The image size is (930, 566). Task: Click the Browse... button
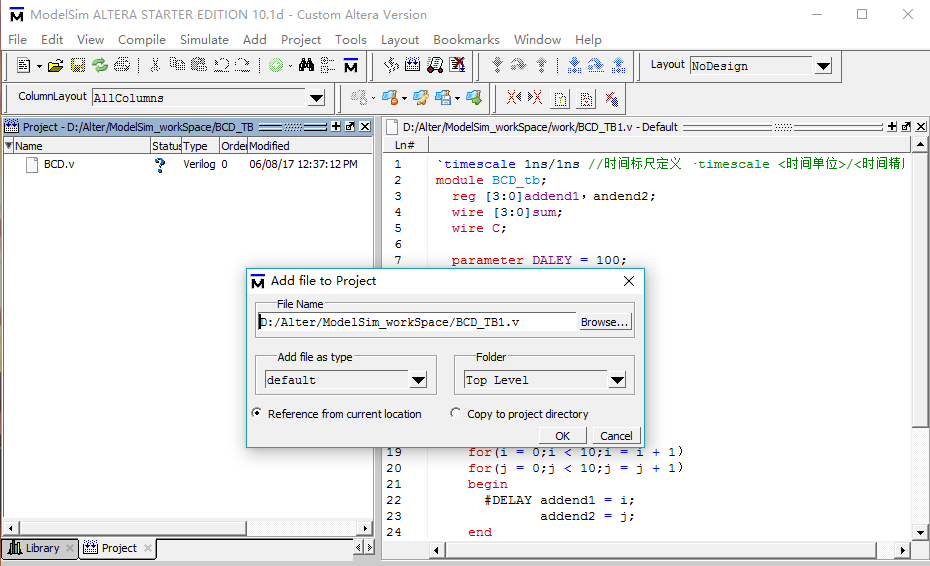point(604,322)
